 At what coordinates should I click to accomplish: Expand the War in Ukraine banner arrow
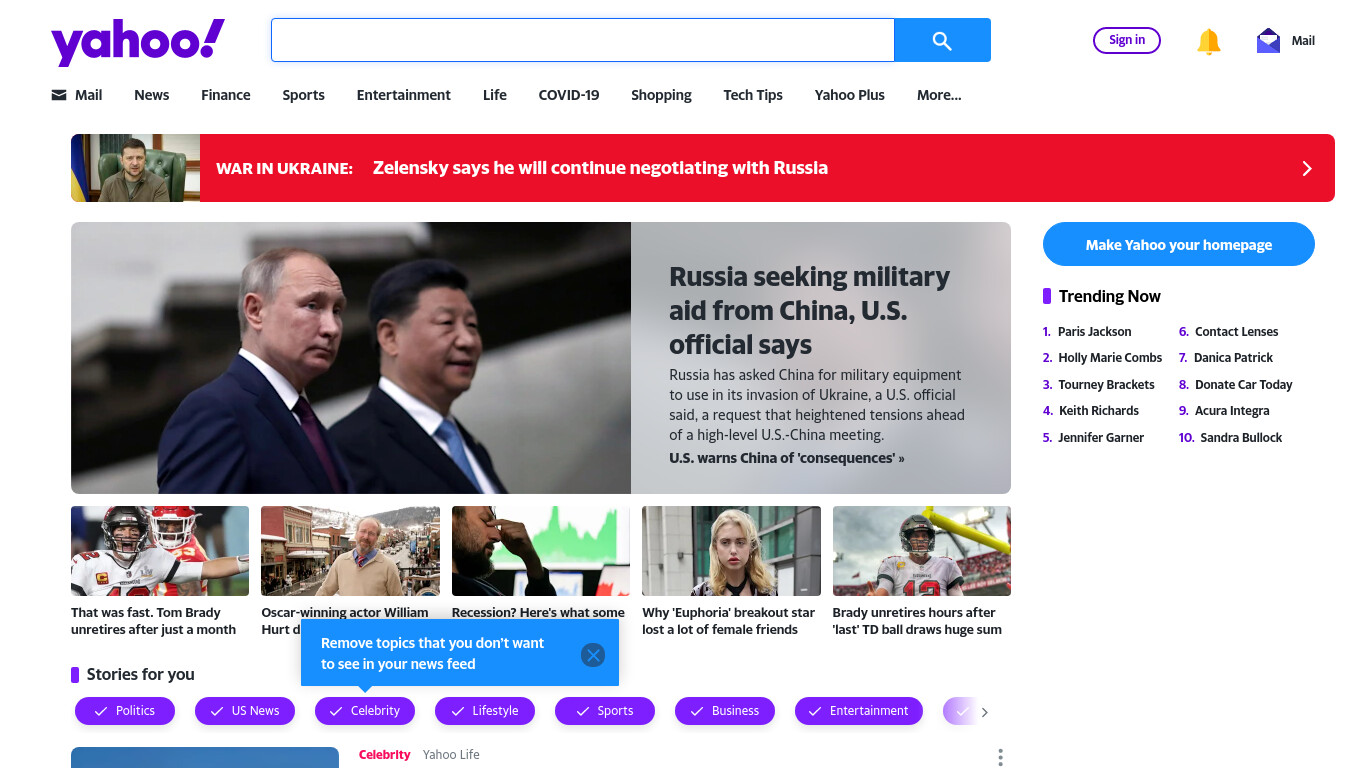pos(1307,168)
